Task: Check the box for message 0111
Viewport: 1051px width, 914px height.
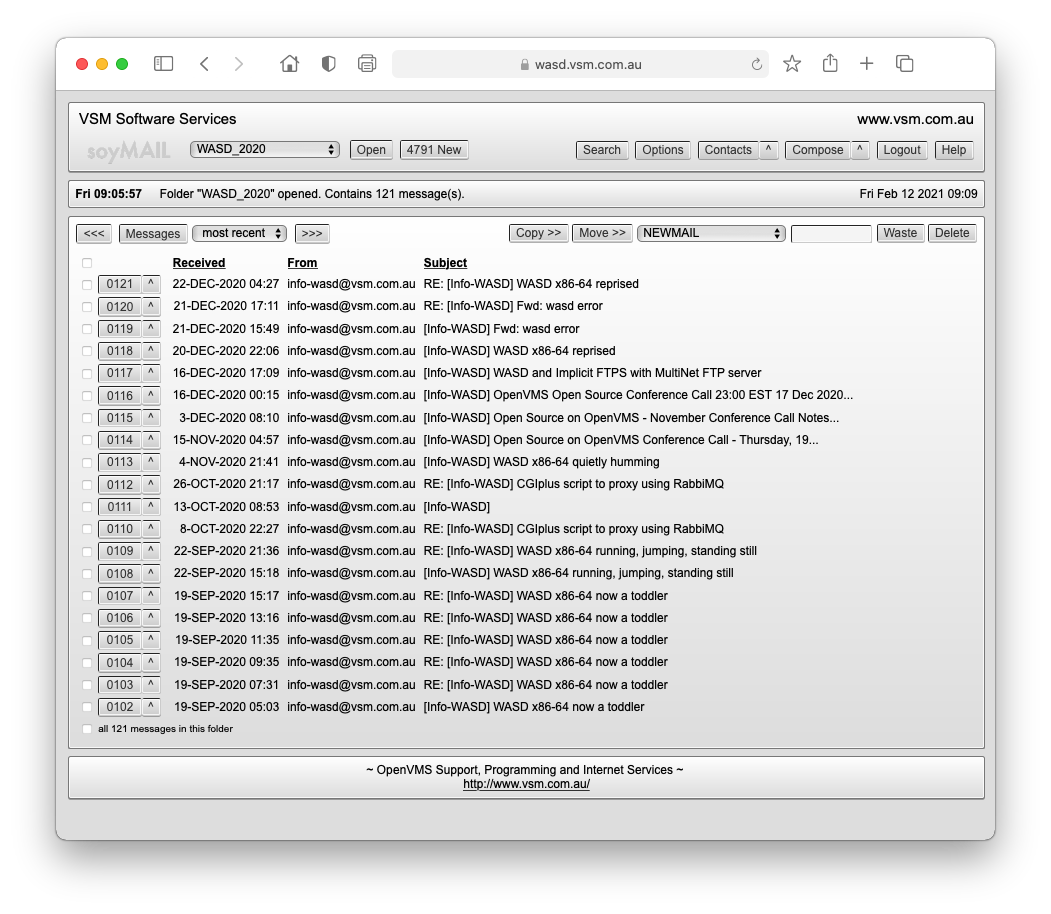Action: tap(87, 507)
